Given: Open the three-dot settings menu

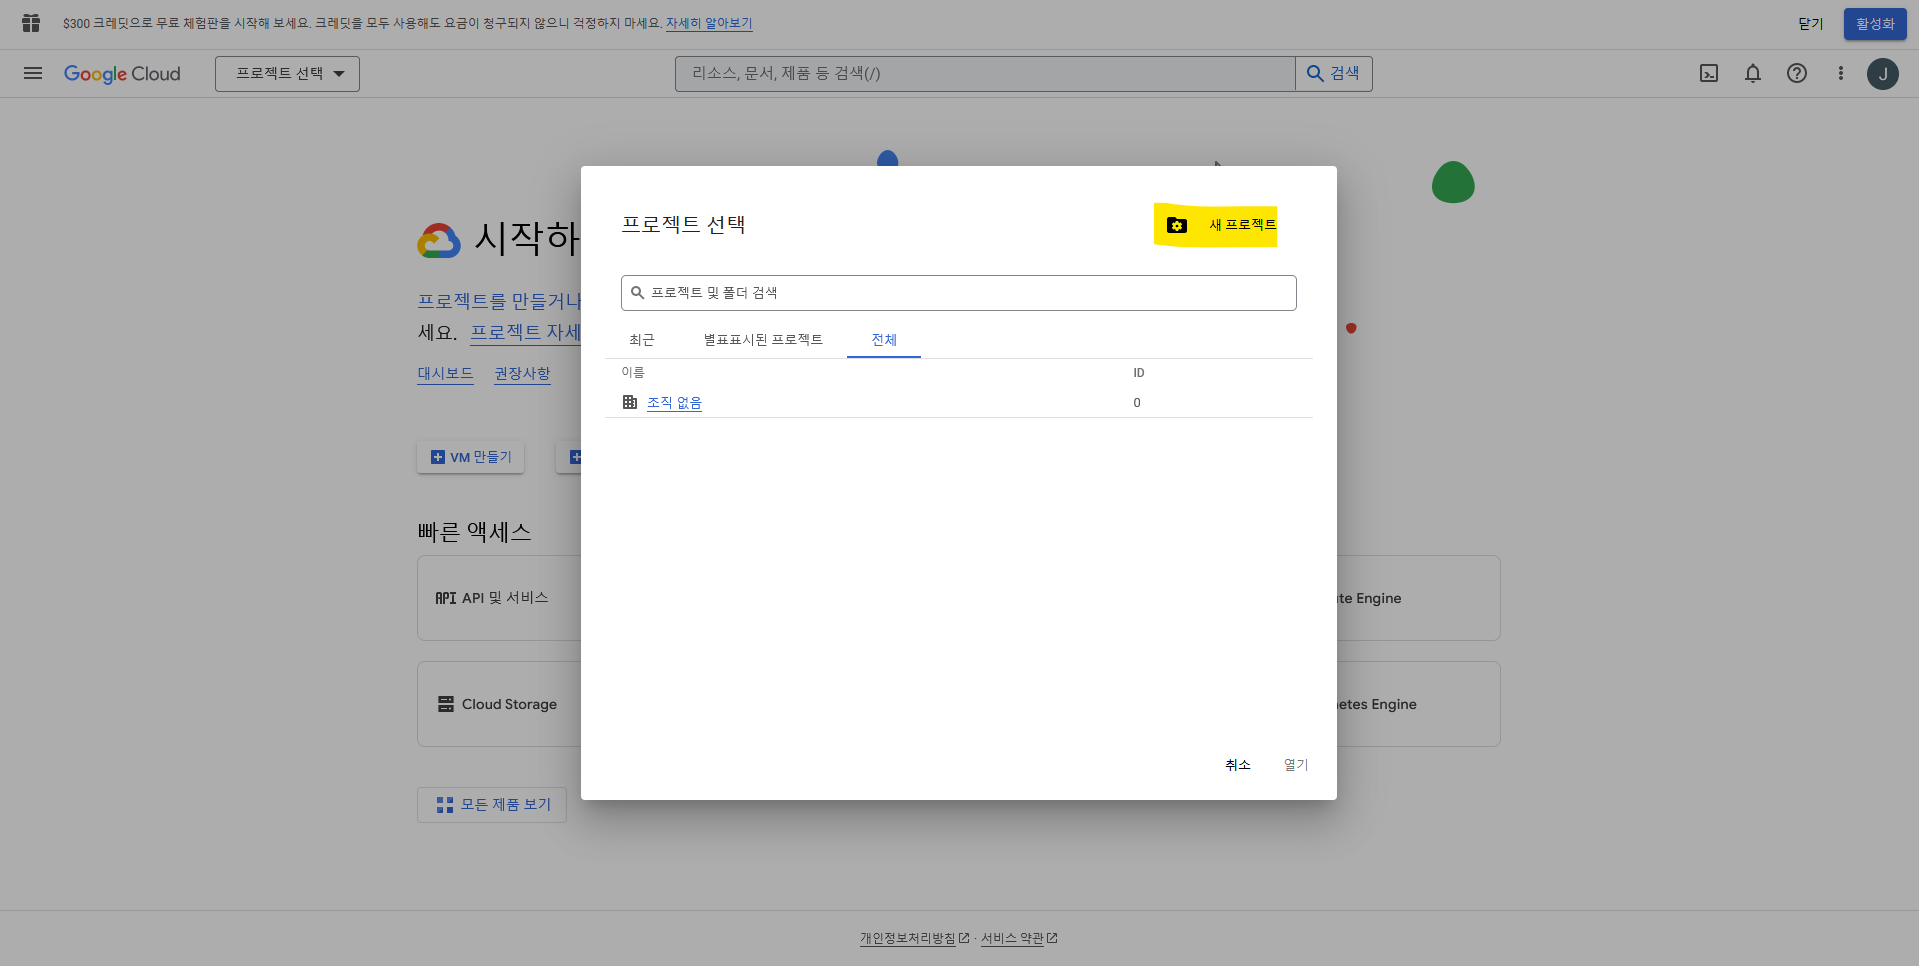Looking at the screenshot, I should 1840,74.
